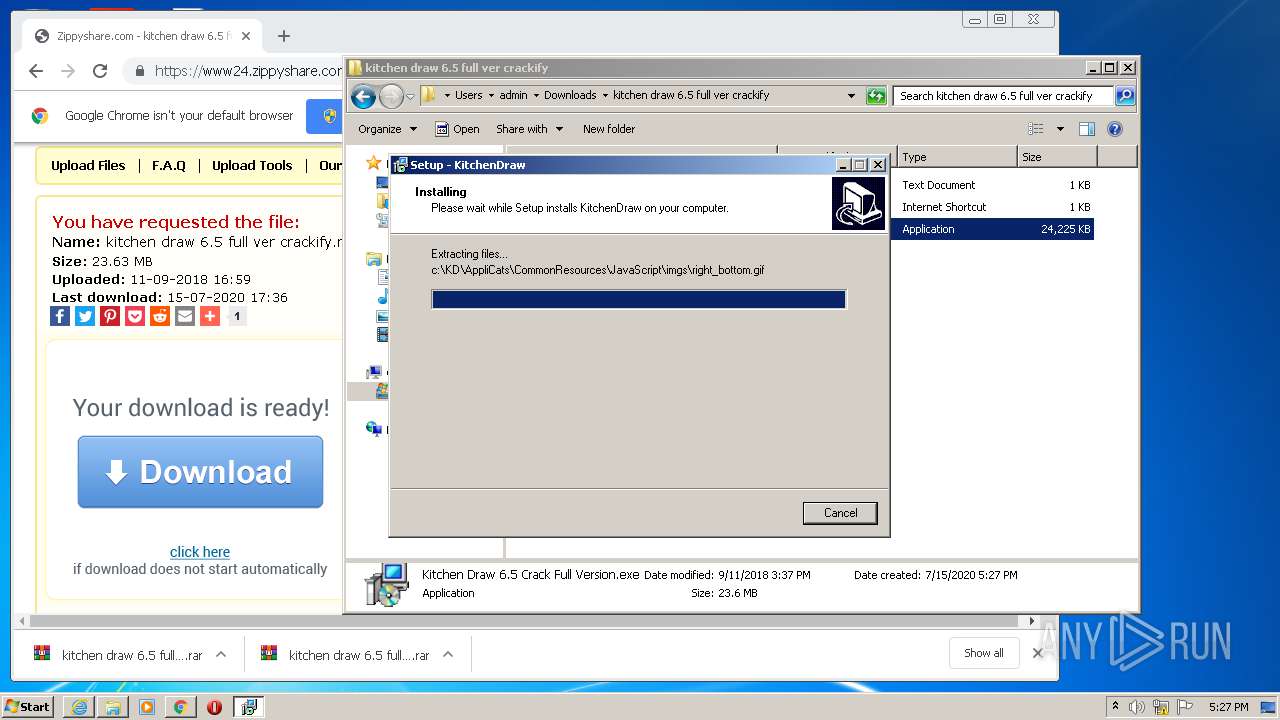The height and width of the screenshot is (720, 1280).
Task: Toggle the Explorer preview pane
Action: coord(1087,129)
